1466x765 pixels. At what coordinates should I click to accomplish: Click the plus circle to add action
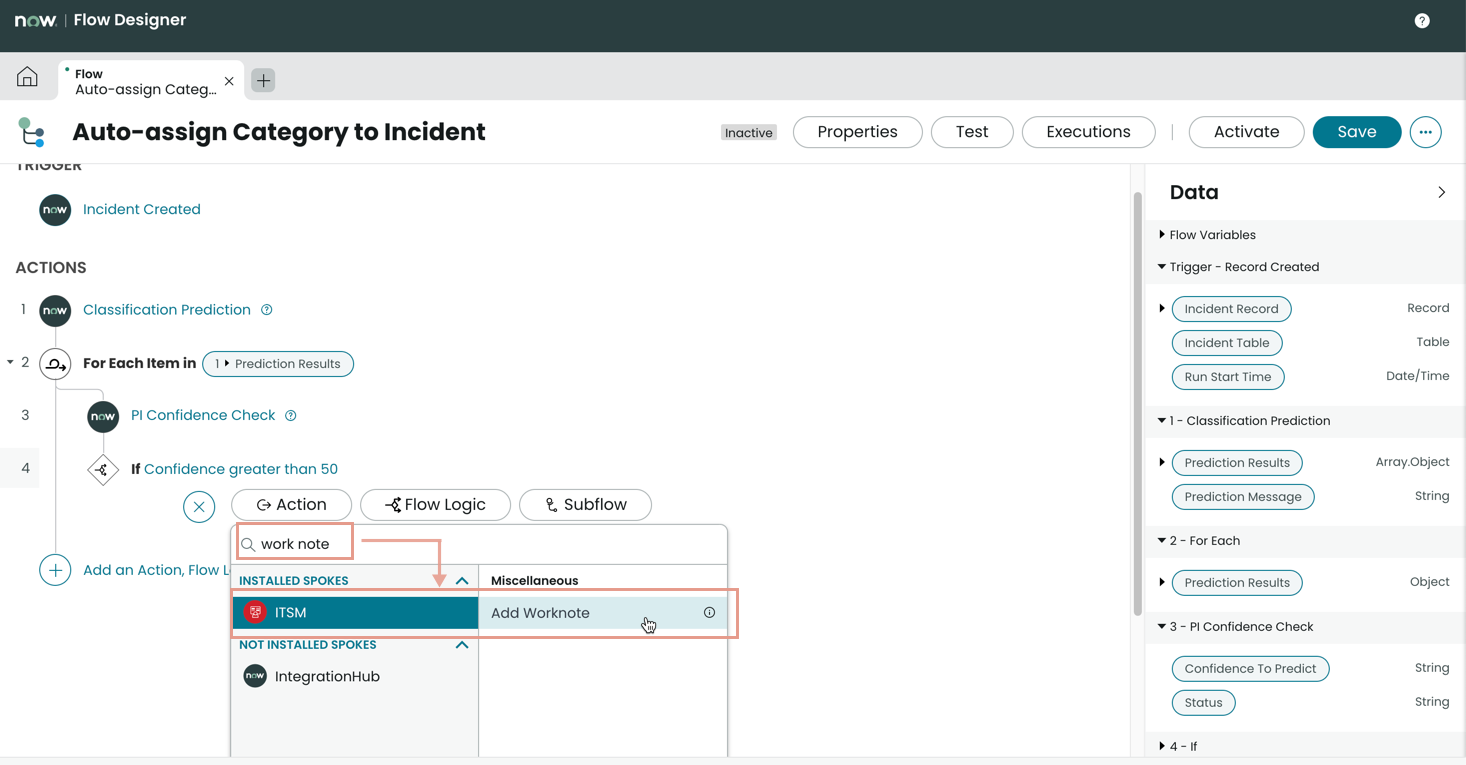click(55, 570)
